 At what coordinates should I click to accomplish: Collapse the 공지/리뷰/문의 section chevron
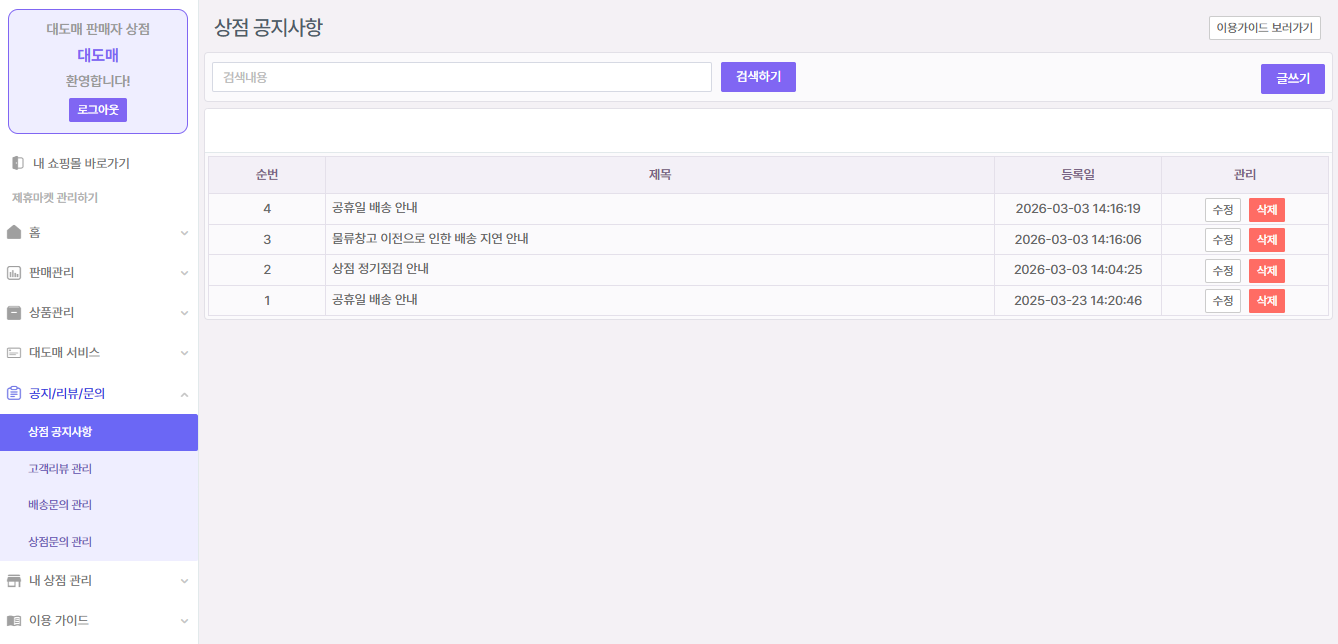[x=184, y=394]
